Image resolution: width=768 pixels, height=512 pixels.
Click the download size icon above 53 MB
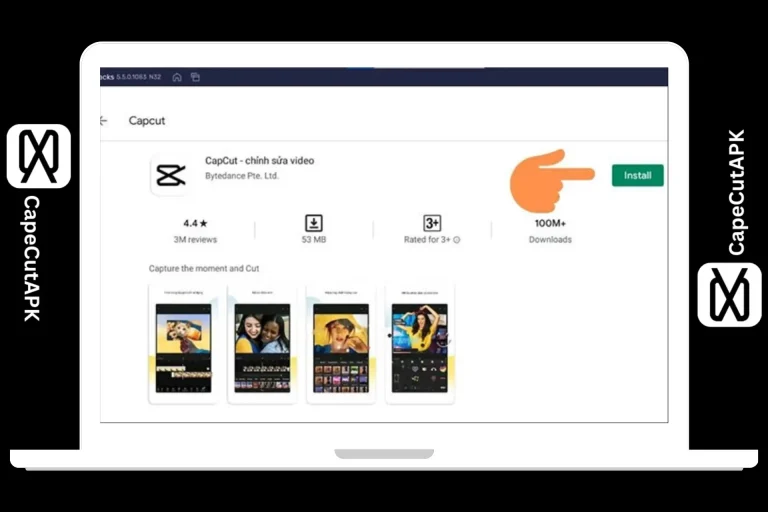(313, 223)
